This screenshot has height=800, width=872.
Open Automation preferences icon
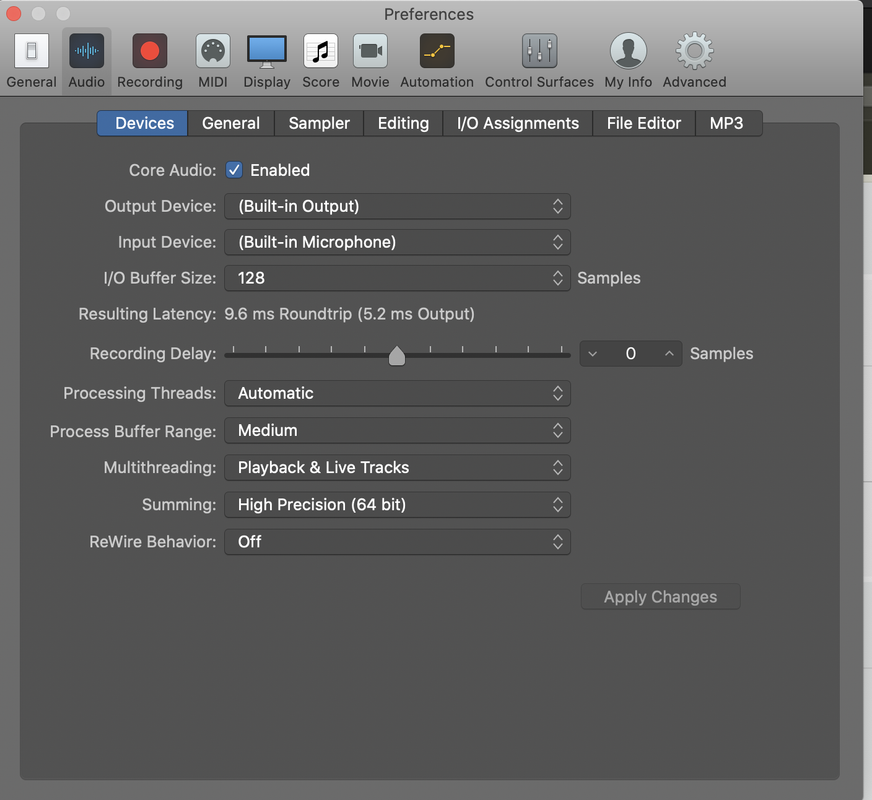437,51
